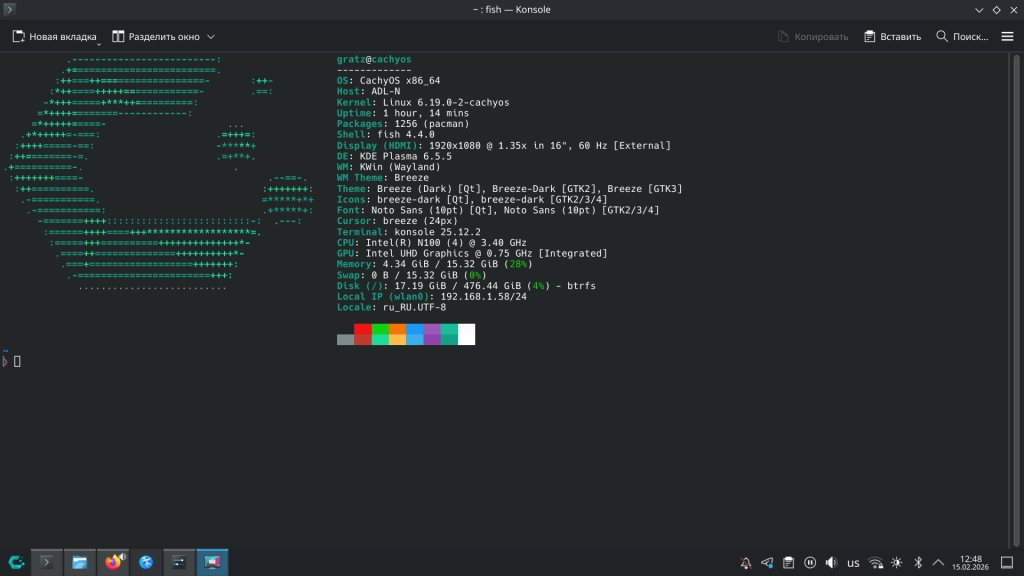Open Dolphin file manager in taskbar
1024x576 pixels.
pos(80,562)
